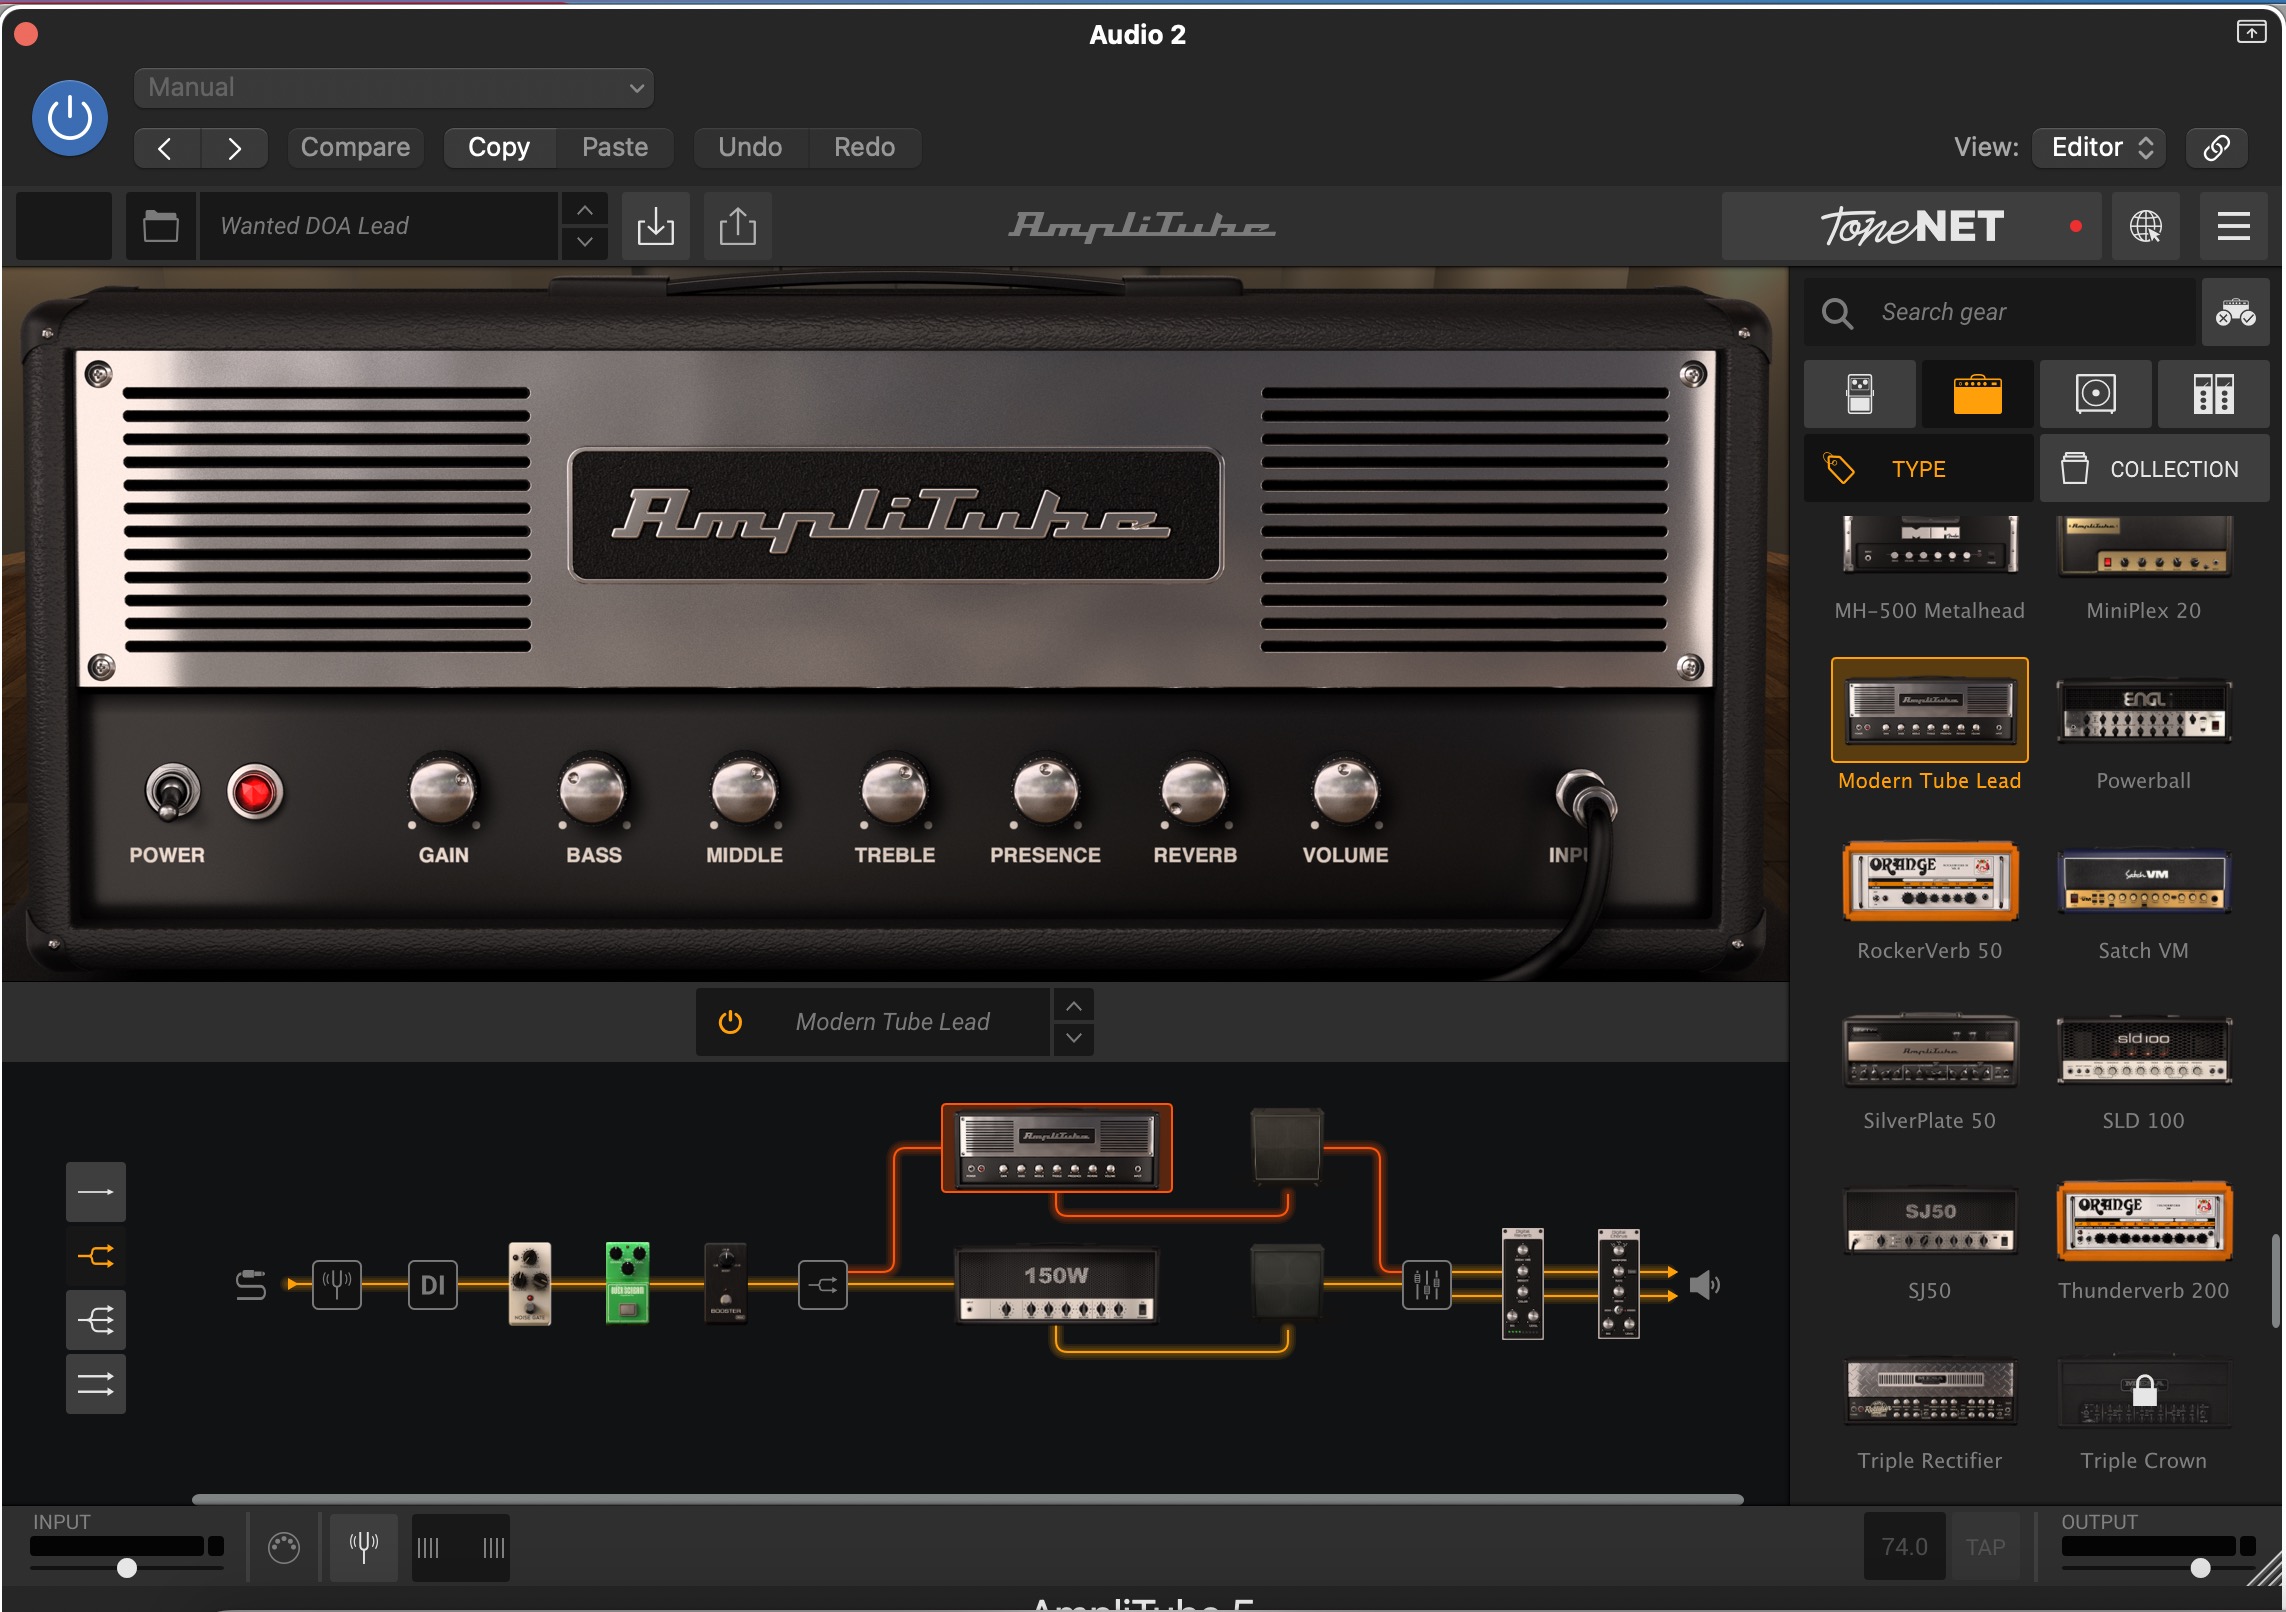Image resolution: width=2286 pixels, height=1612 pixels.
Task: Select the three-way split chain layout
Action: click(96, 1320)
